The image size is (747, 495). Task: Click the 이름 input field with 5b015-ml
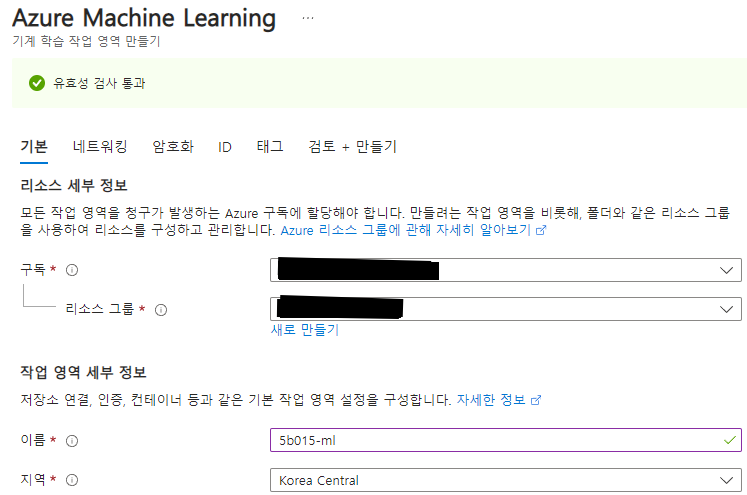pyautogui.click(x=505, y=440)
